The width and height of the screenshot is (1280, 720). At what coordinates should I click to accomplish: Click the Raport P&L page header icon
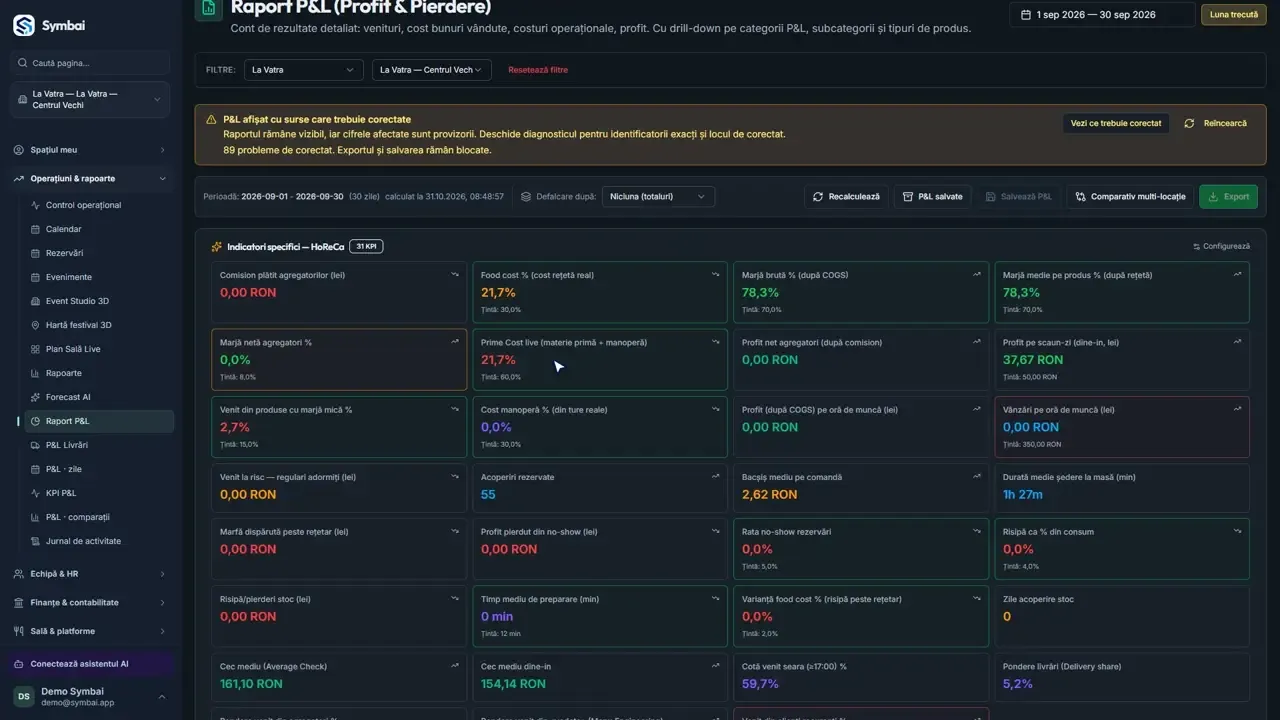click(x=208, y=8)
